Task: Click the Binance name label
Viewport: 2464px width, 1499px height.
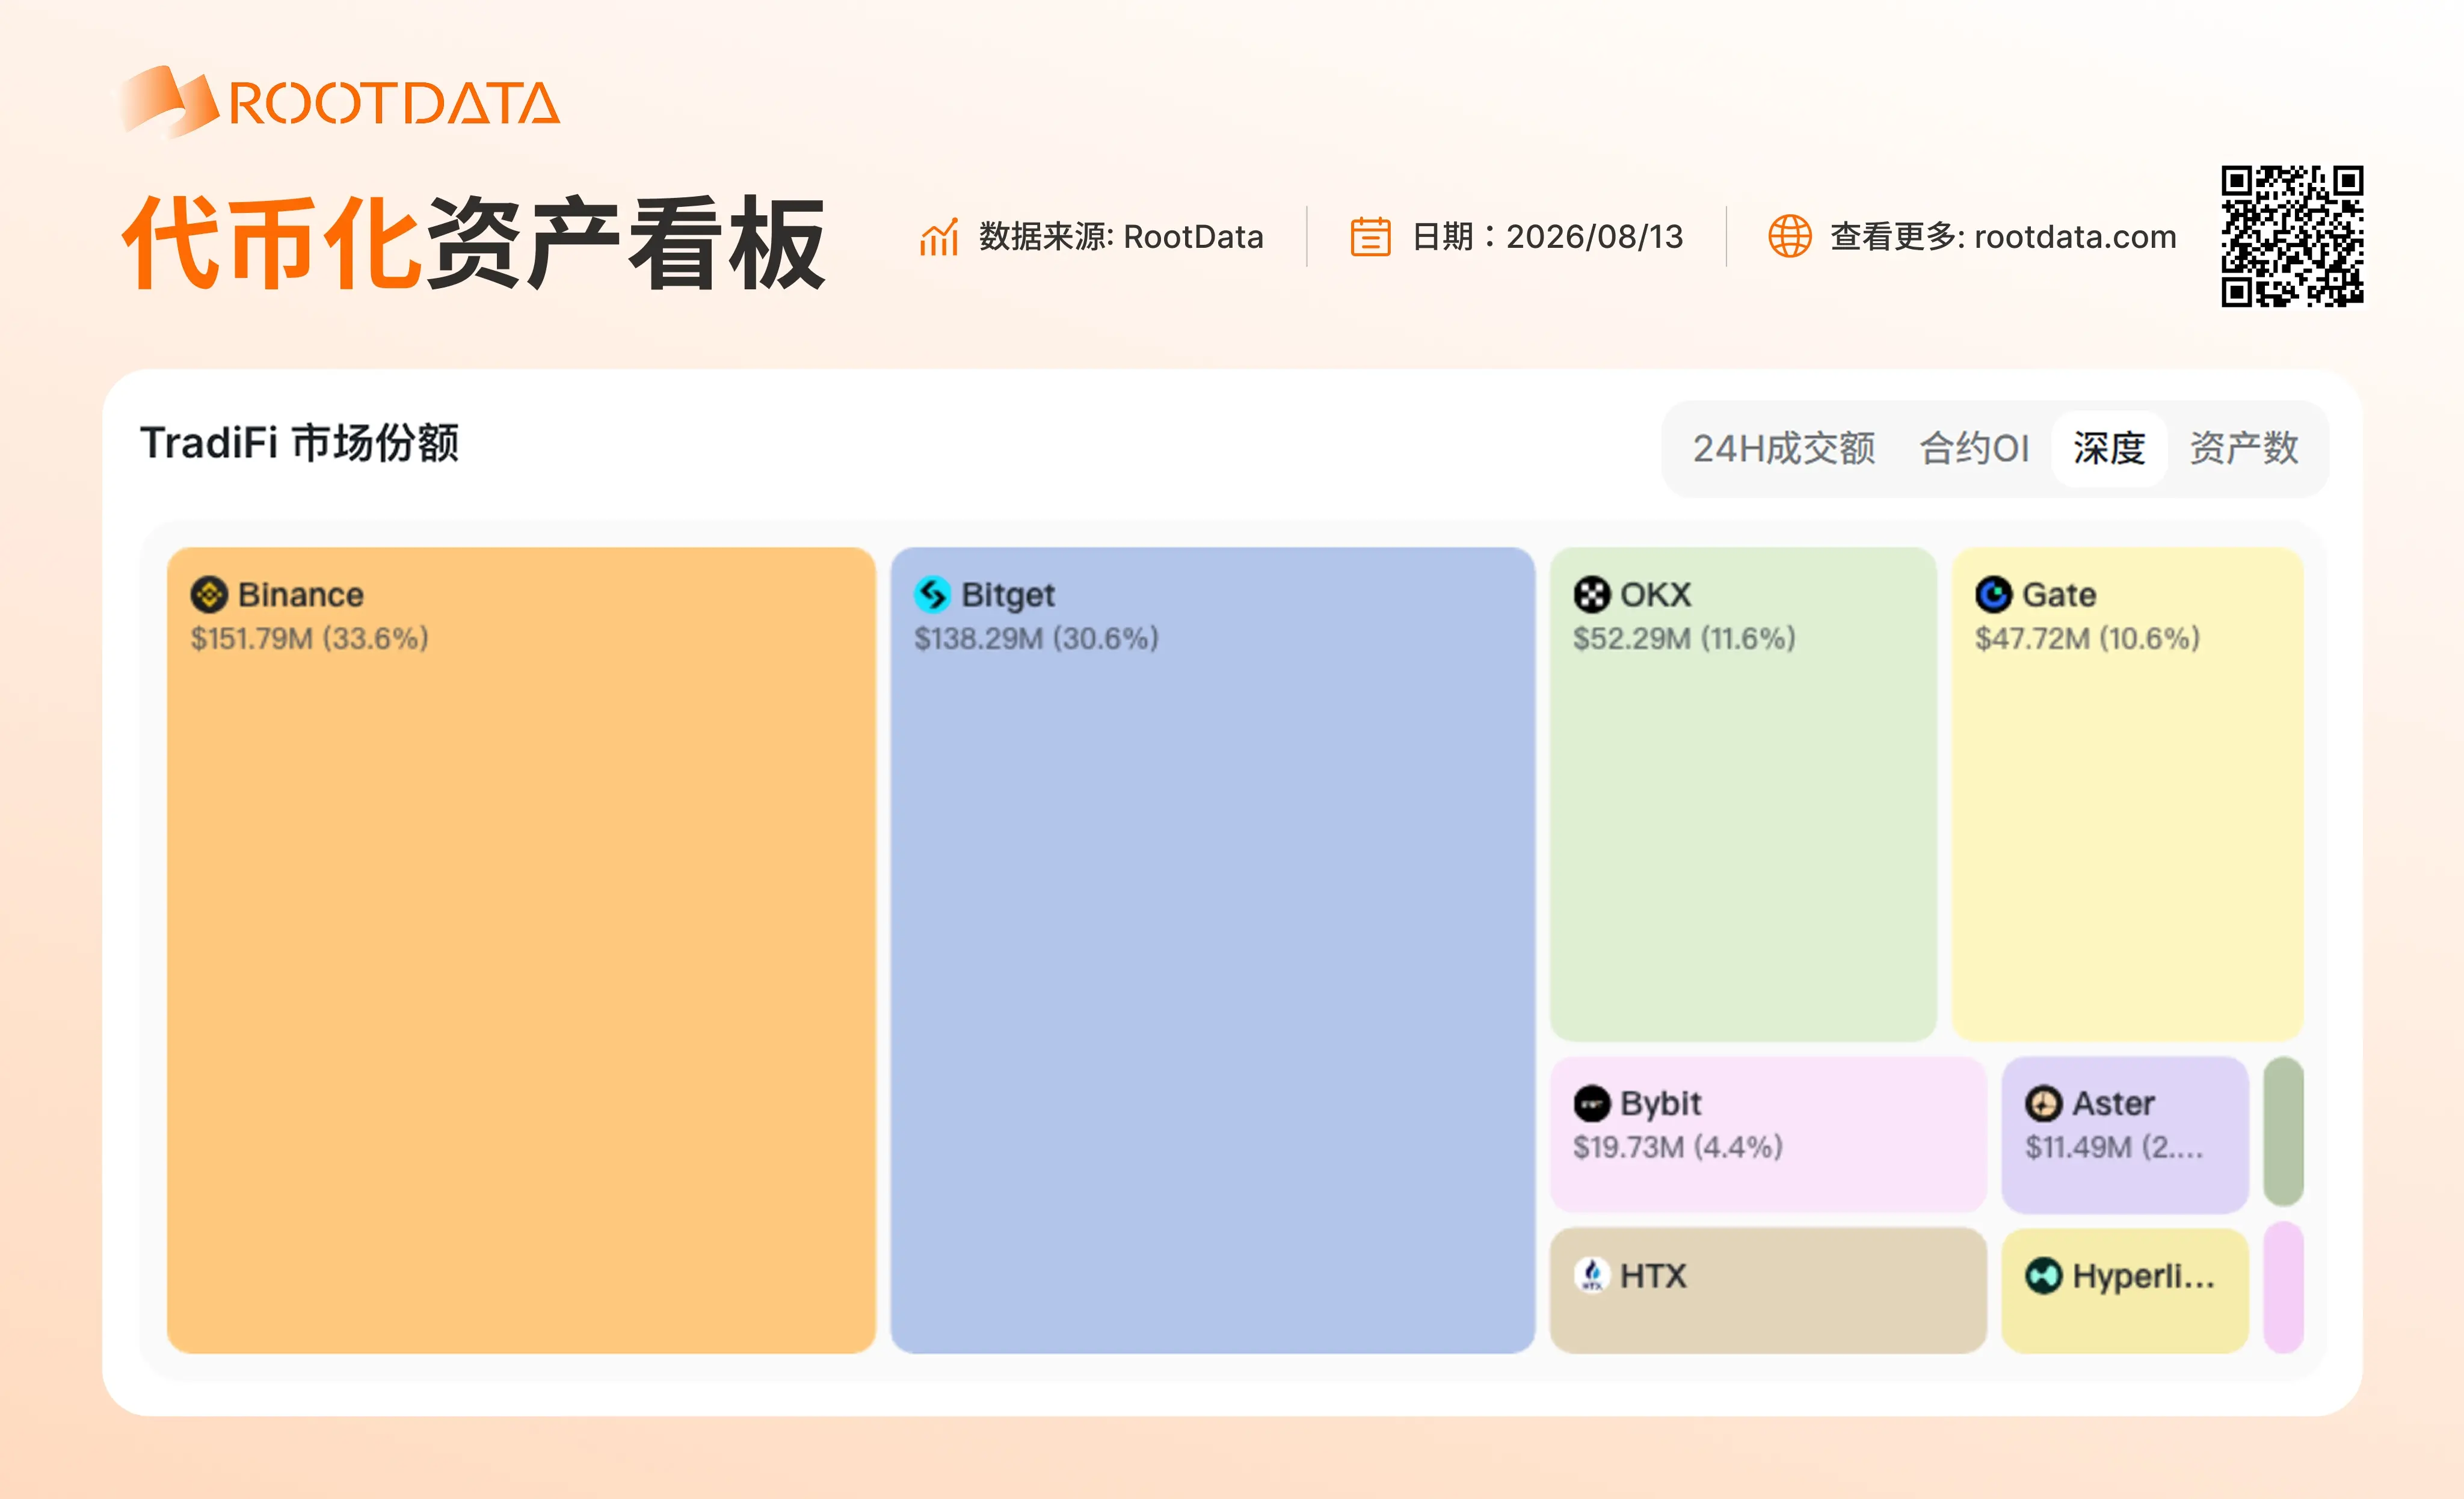Action: click(301, 595)
